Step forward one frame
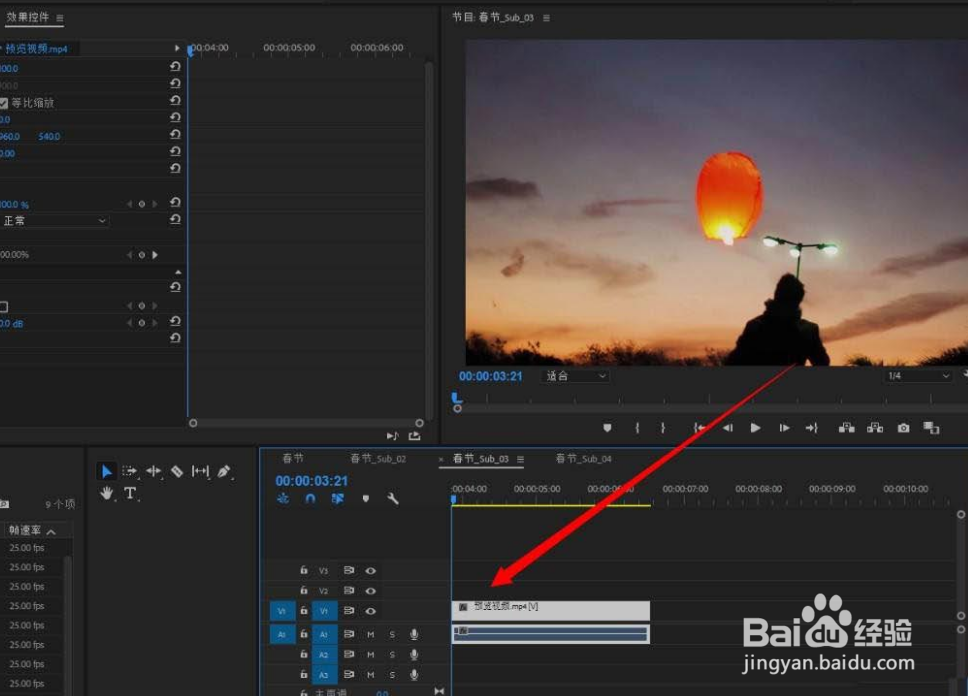The width and height of the screenshot is (968, 696). click(784, 428)
